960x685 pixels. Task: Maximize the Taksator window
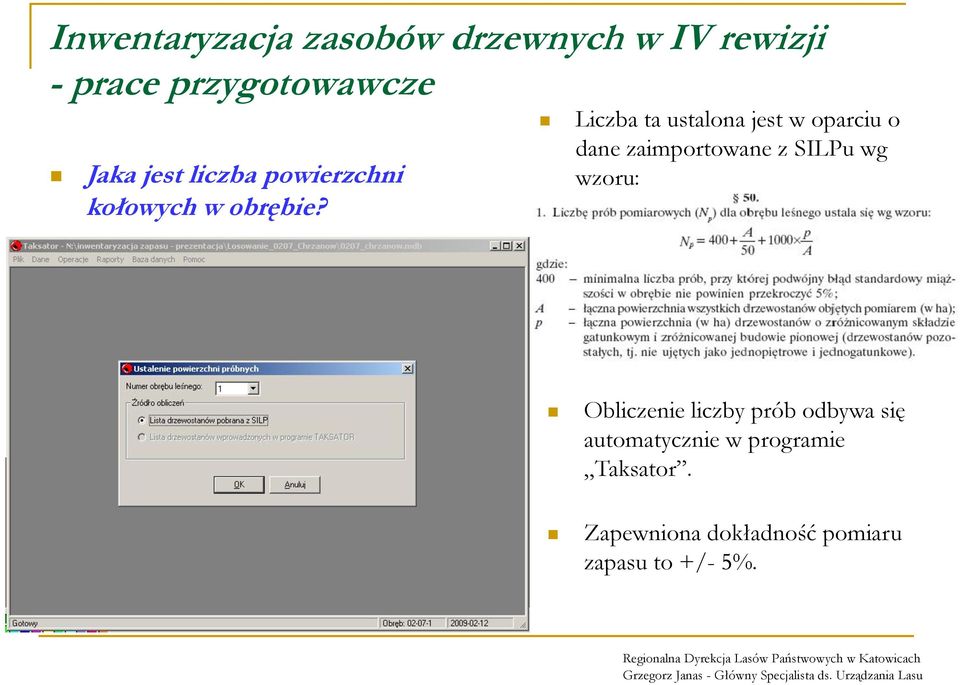pos(506,245)
